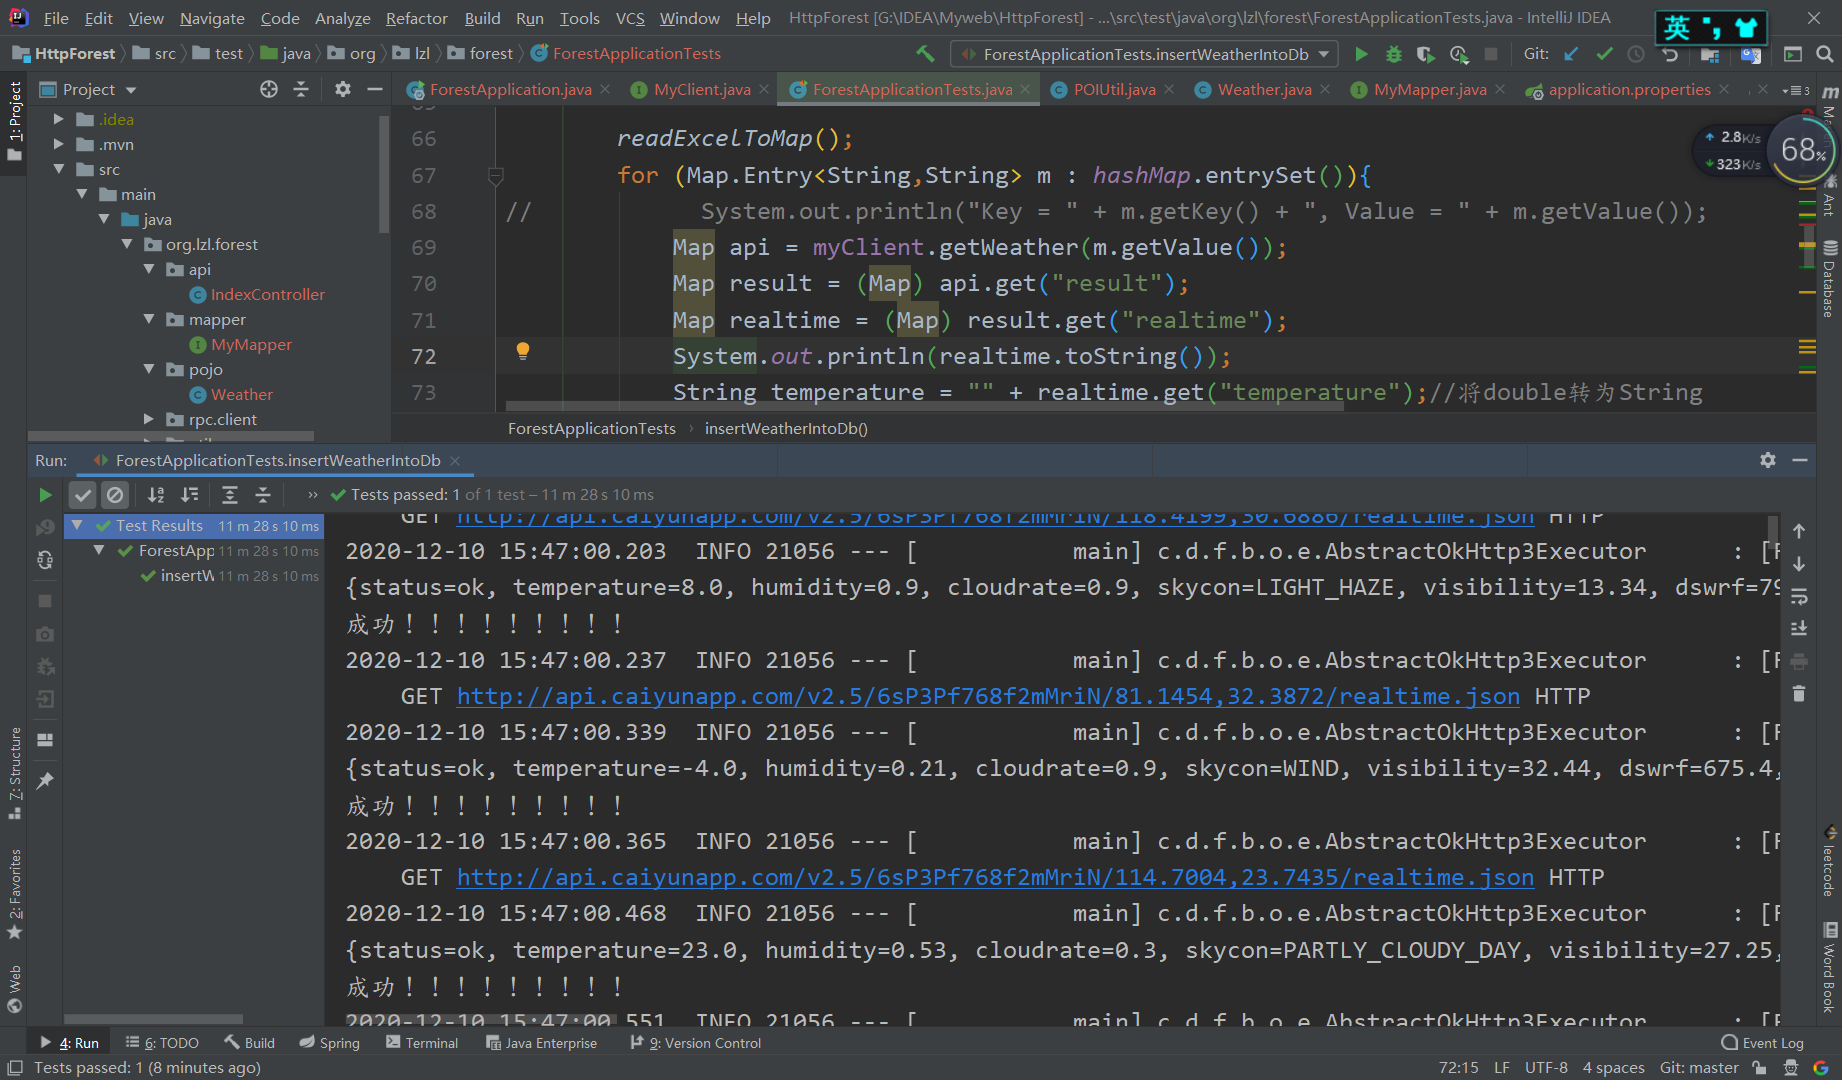Open the Spring tool window
This screenshot has width=1842, height=1080.
coord(329,1043)
